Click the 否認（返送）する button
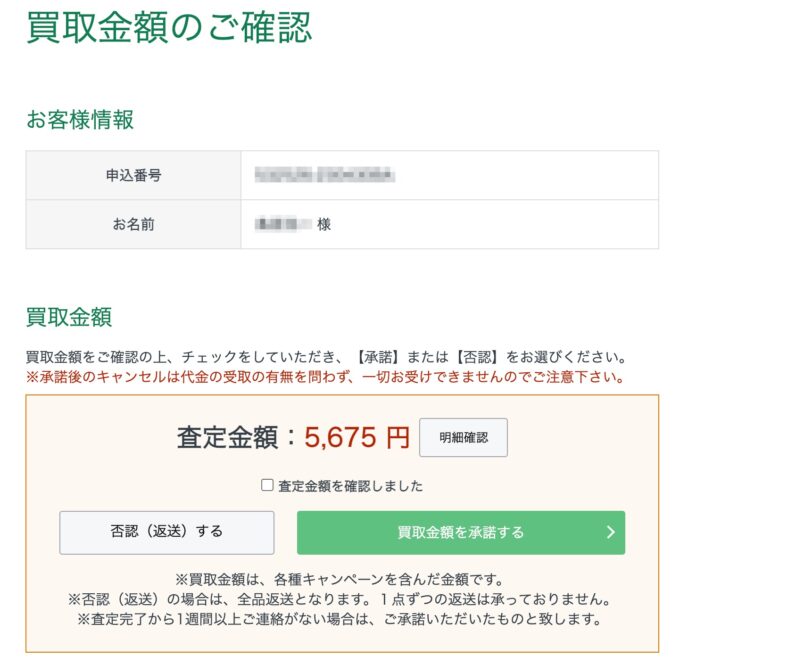The width and height of the screenshot is (796, 672). coord(167,532)
